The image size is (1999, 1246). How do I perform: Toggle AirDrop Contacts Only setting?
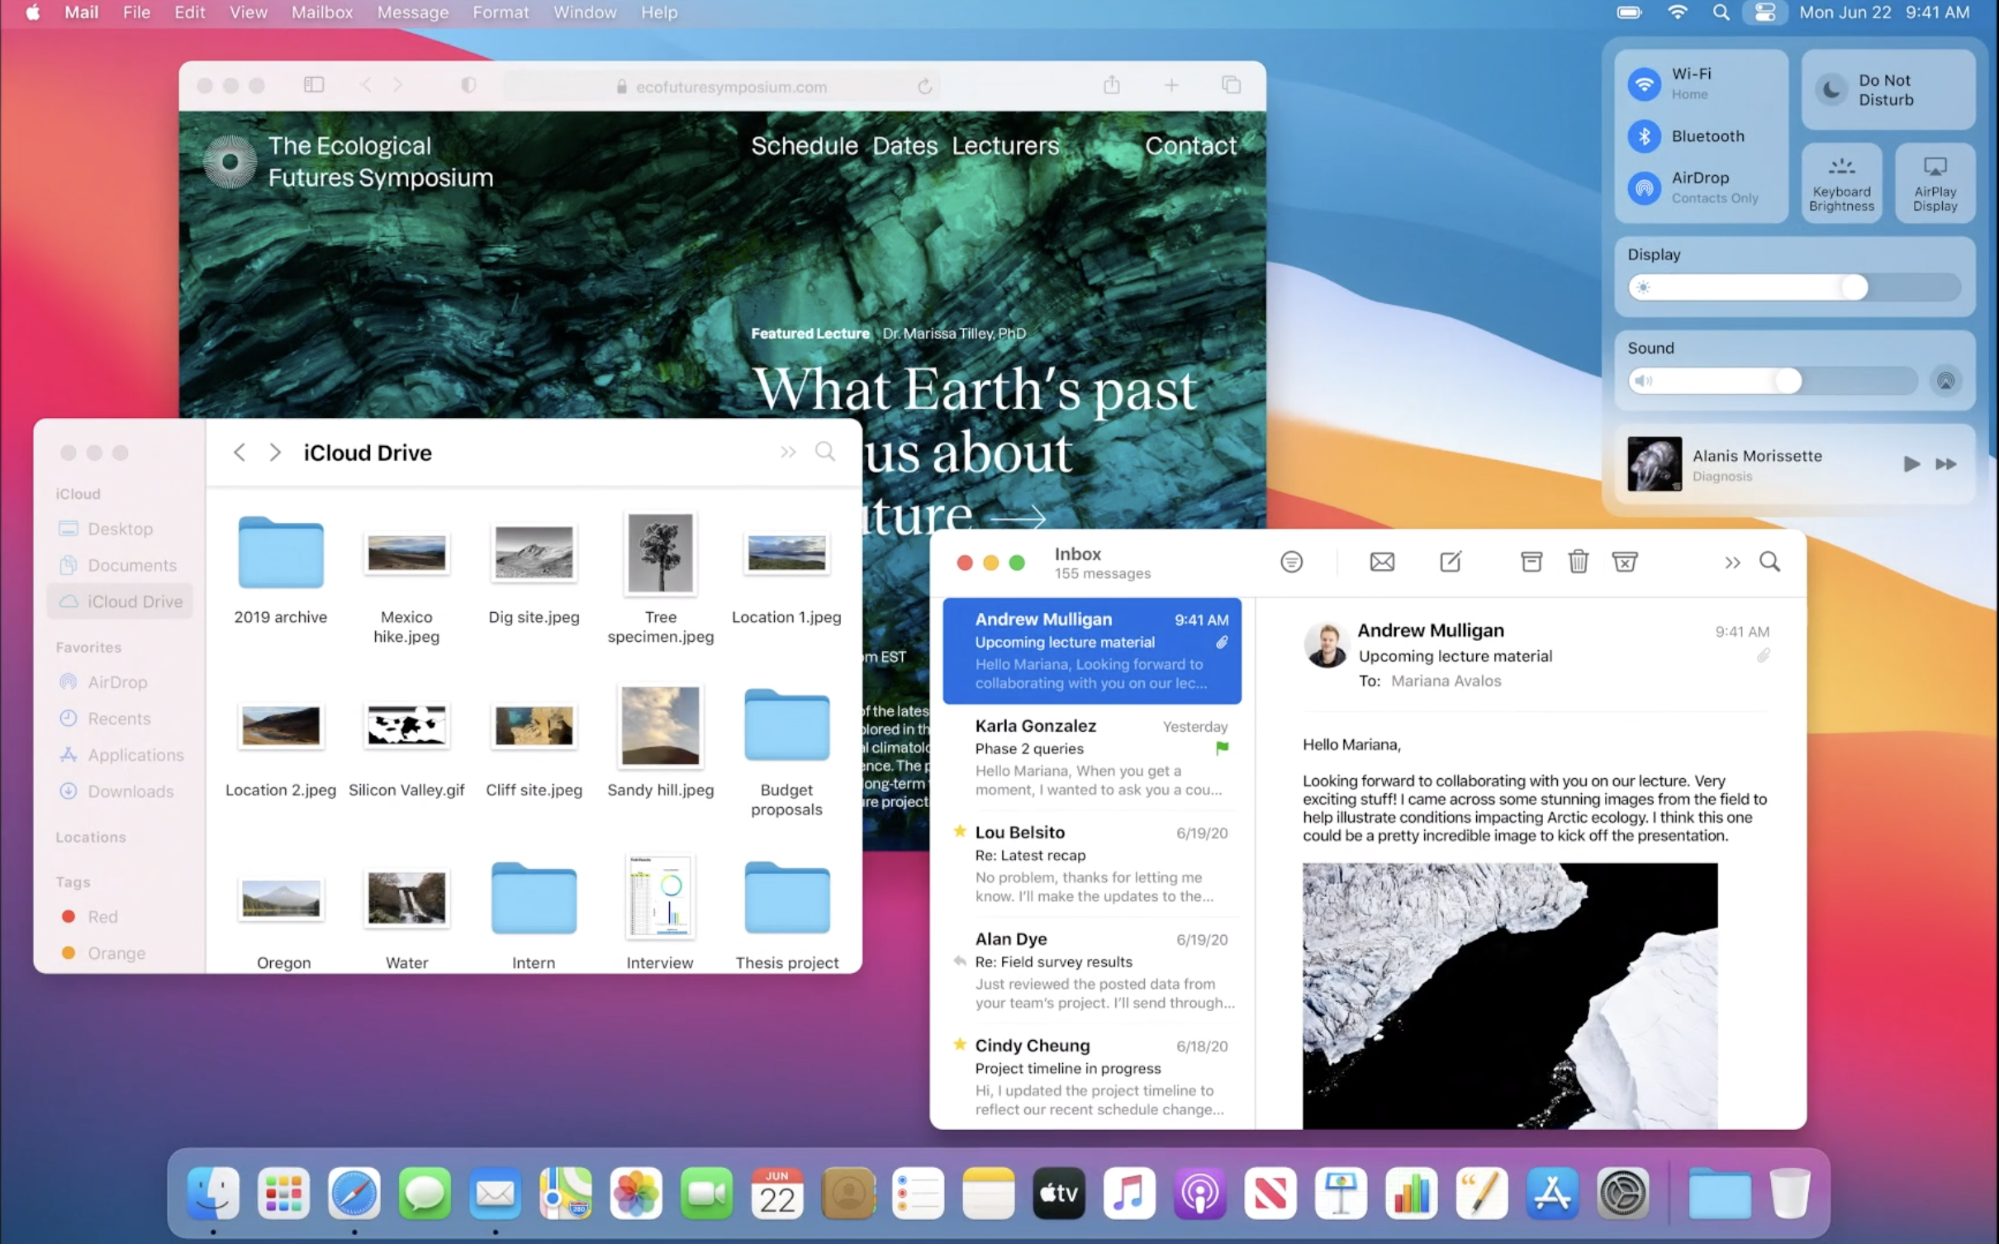coord(1643,187)
